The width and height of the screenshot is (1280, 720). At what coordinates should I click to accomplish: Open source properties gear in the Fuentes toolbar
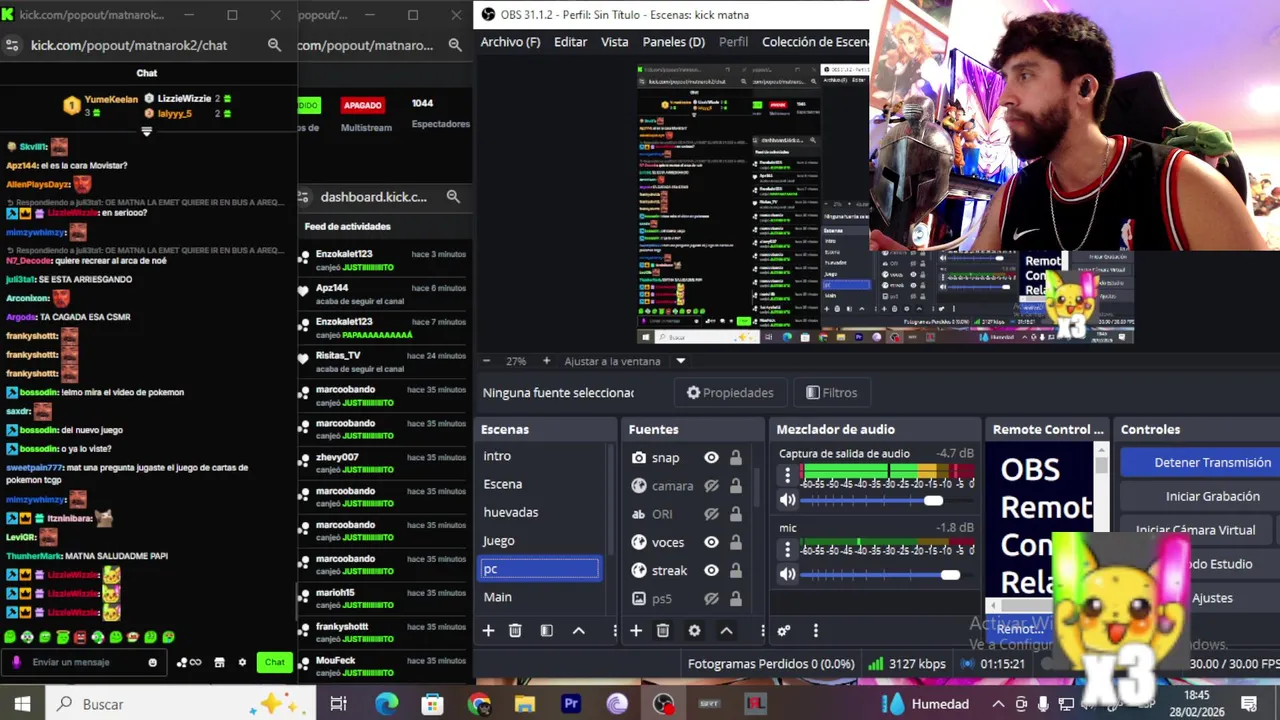pyautogui.click(x=694, y=631)
